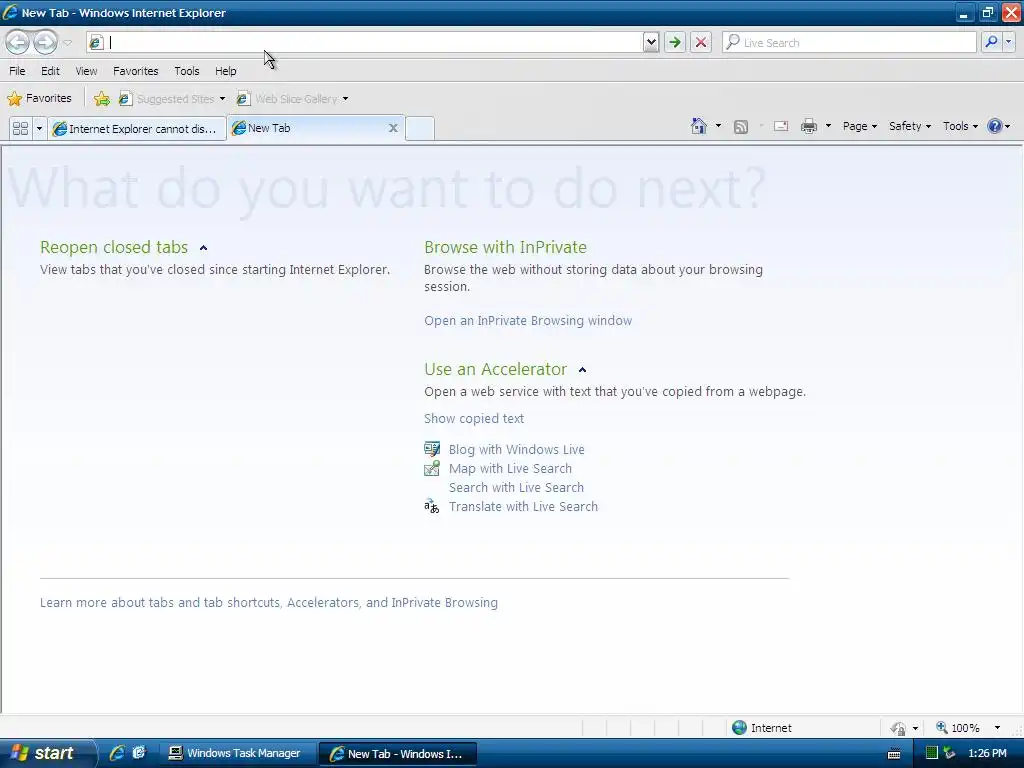
Task: Open the View menu
Action: [86, 71]
